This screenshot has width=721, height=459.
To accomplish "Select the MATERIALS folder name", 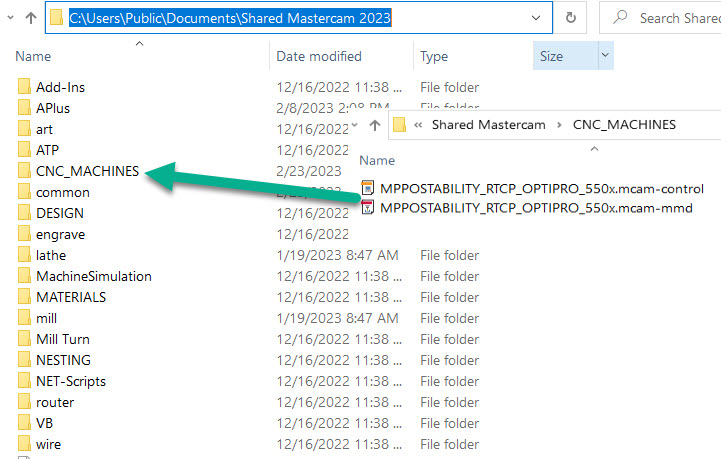I will (71, 297).
